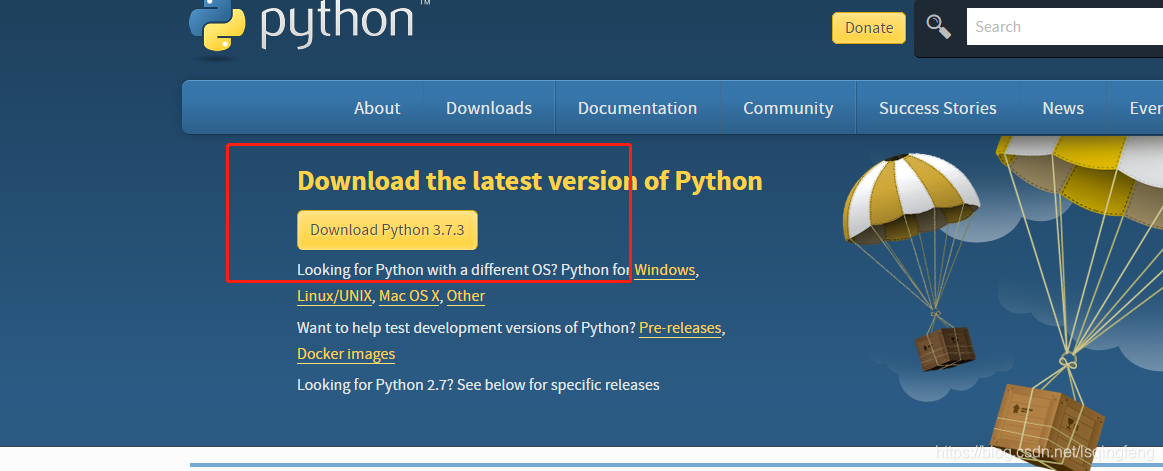Open the About menu
Image resolution: width=1163 pixels, height=471 pixels.
(377, 108)
